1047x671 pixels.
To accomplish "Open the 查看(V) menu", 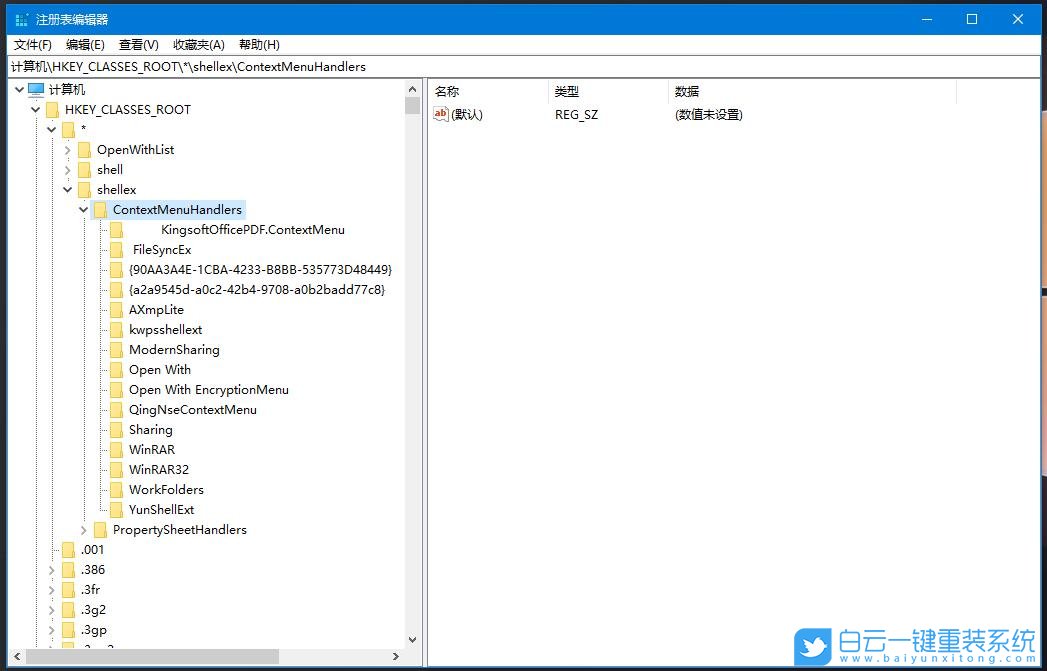I will click(138, 44).
